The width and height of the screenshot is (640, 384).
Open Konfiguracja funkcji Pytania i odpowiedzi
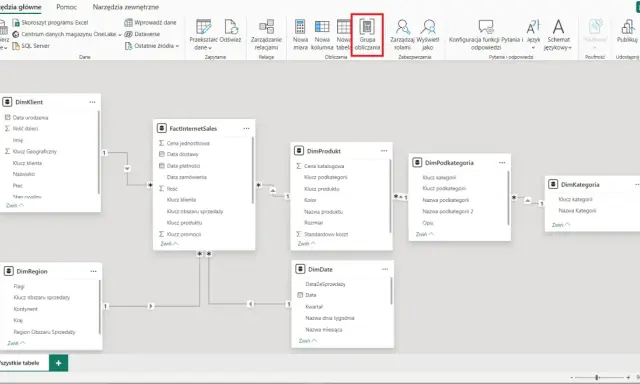[x=486, y=35]
